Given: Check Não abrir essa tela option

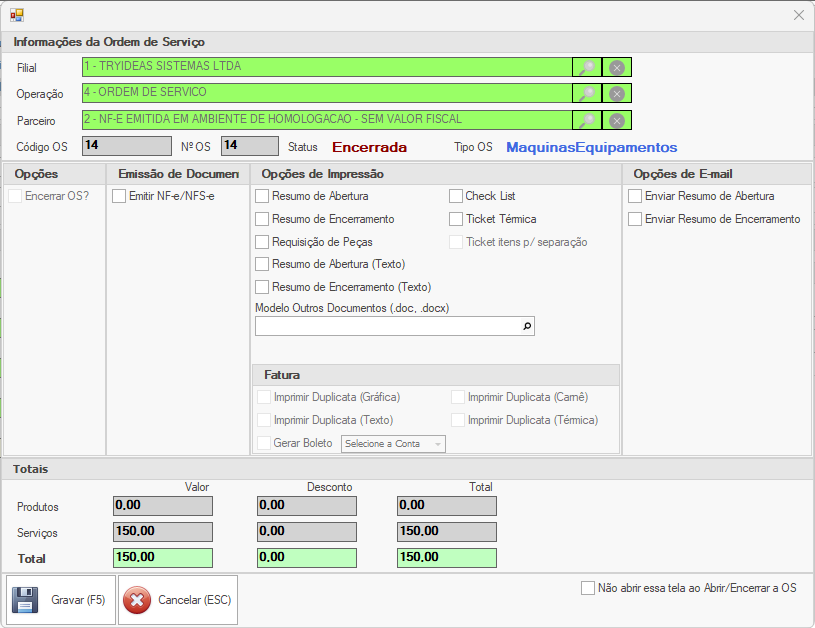Looking at the screenshot, I should pyautogui.click(x=588, y=588).
